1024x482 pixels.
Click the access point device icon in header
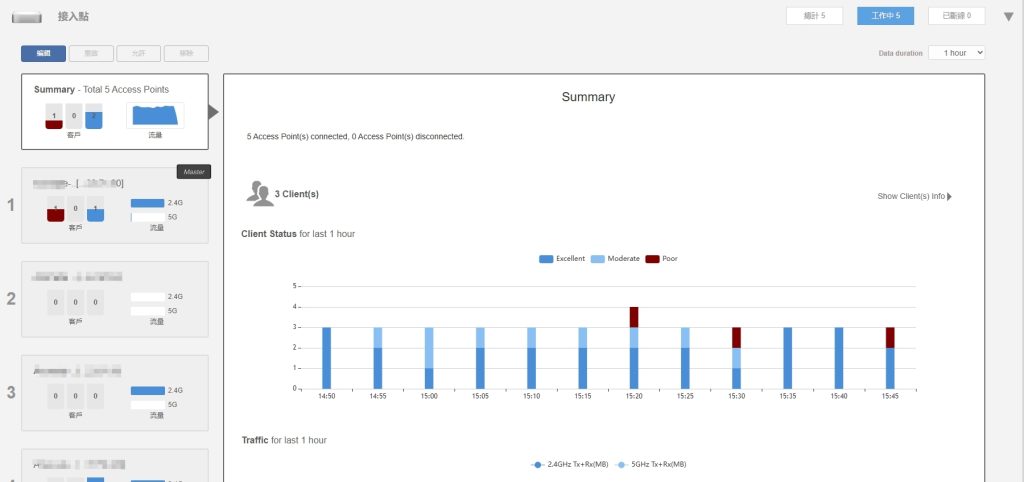pos(27,17)
